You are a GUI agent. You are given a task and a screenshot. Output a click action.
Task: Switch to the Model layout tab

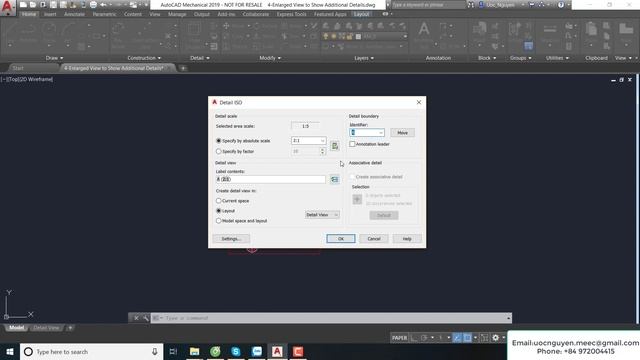(16, 328)
